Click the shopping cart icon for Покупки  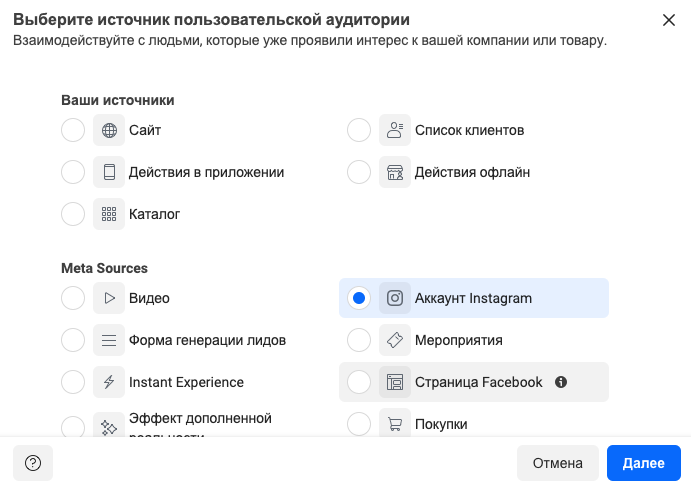click(395, 424)
